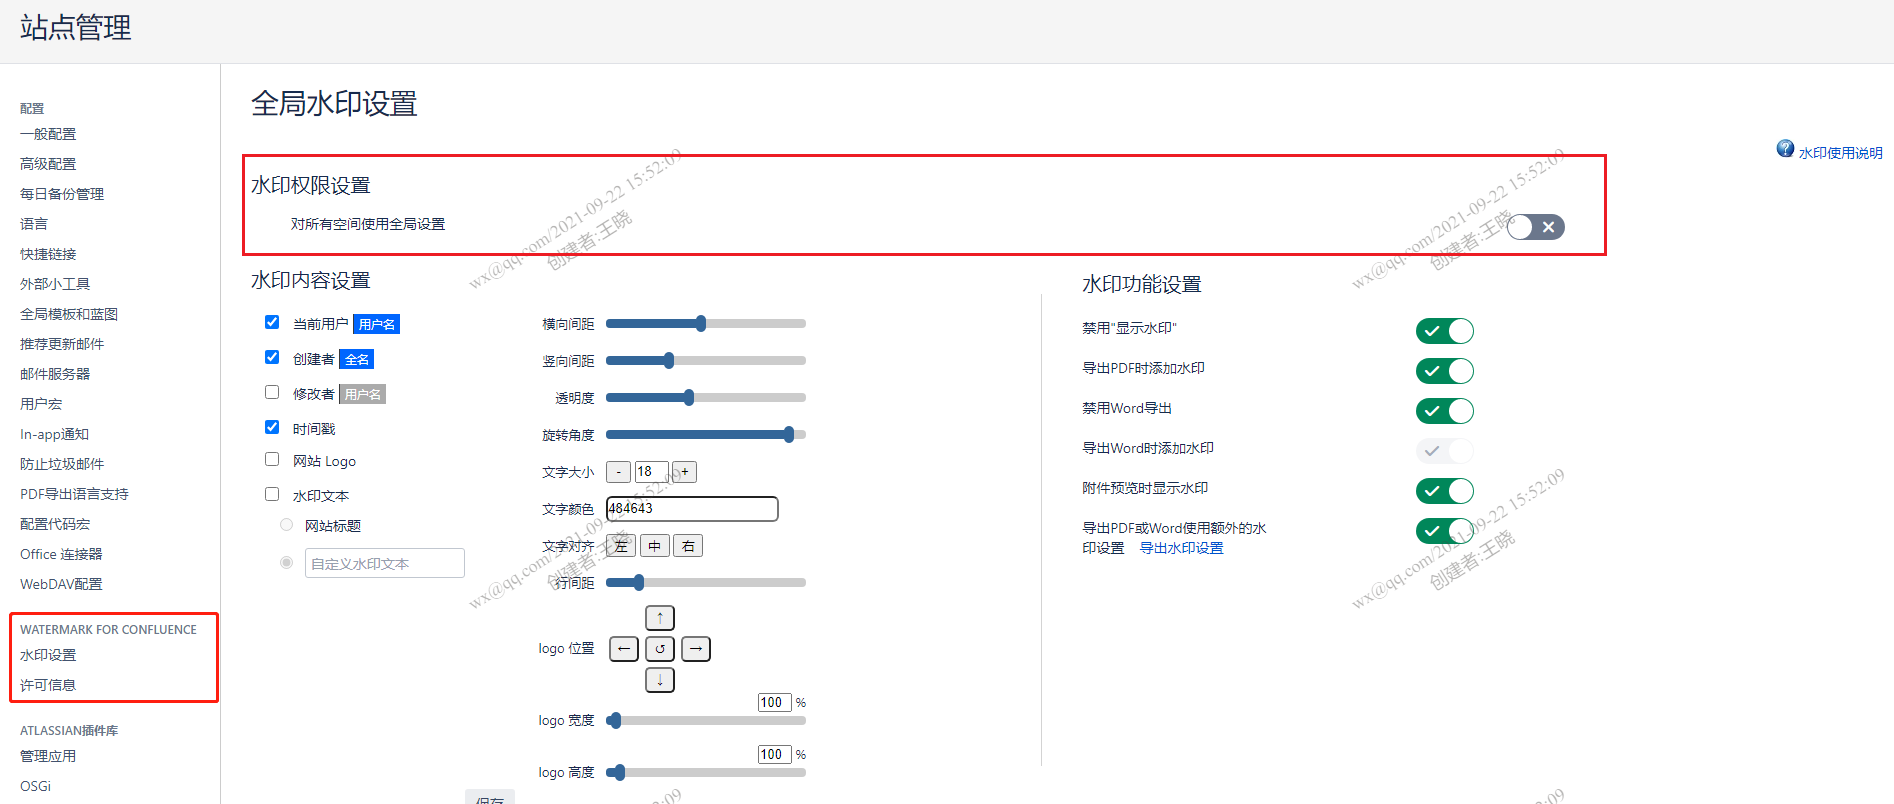Turn off 禁用Word导出 toggle
Image resolution: width=1894 pixels, height=804 pixels.
1444,411
